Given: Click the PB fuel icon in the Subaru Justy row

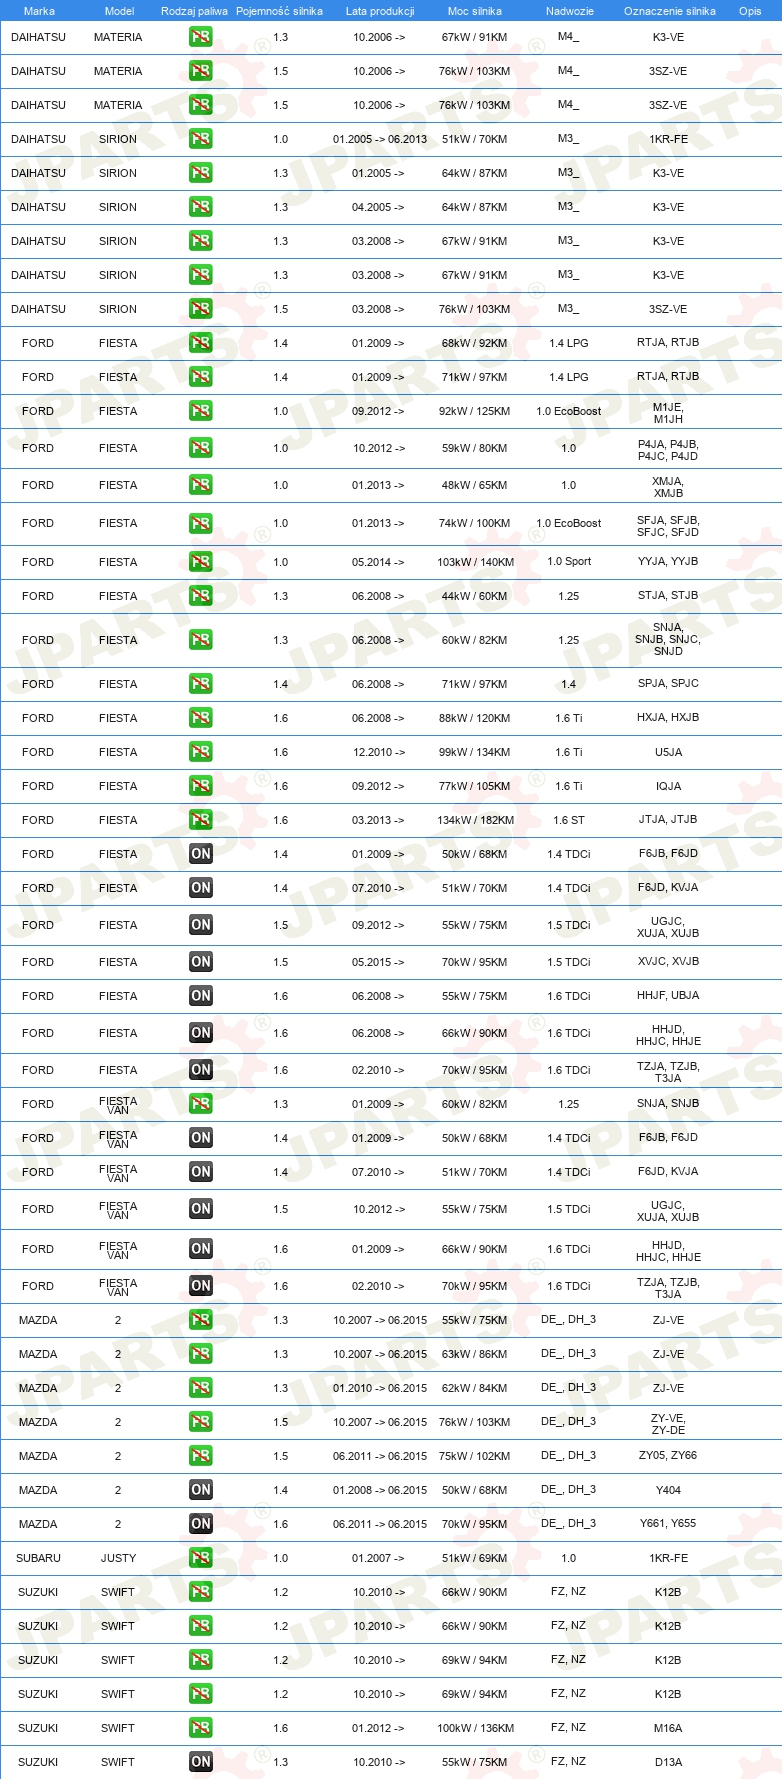Looking at the screenshot, I should coord(200,1558).
